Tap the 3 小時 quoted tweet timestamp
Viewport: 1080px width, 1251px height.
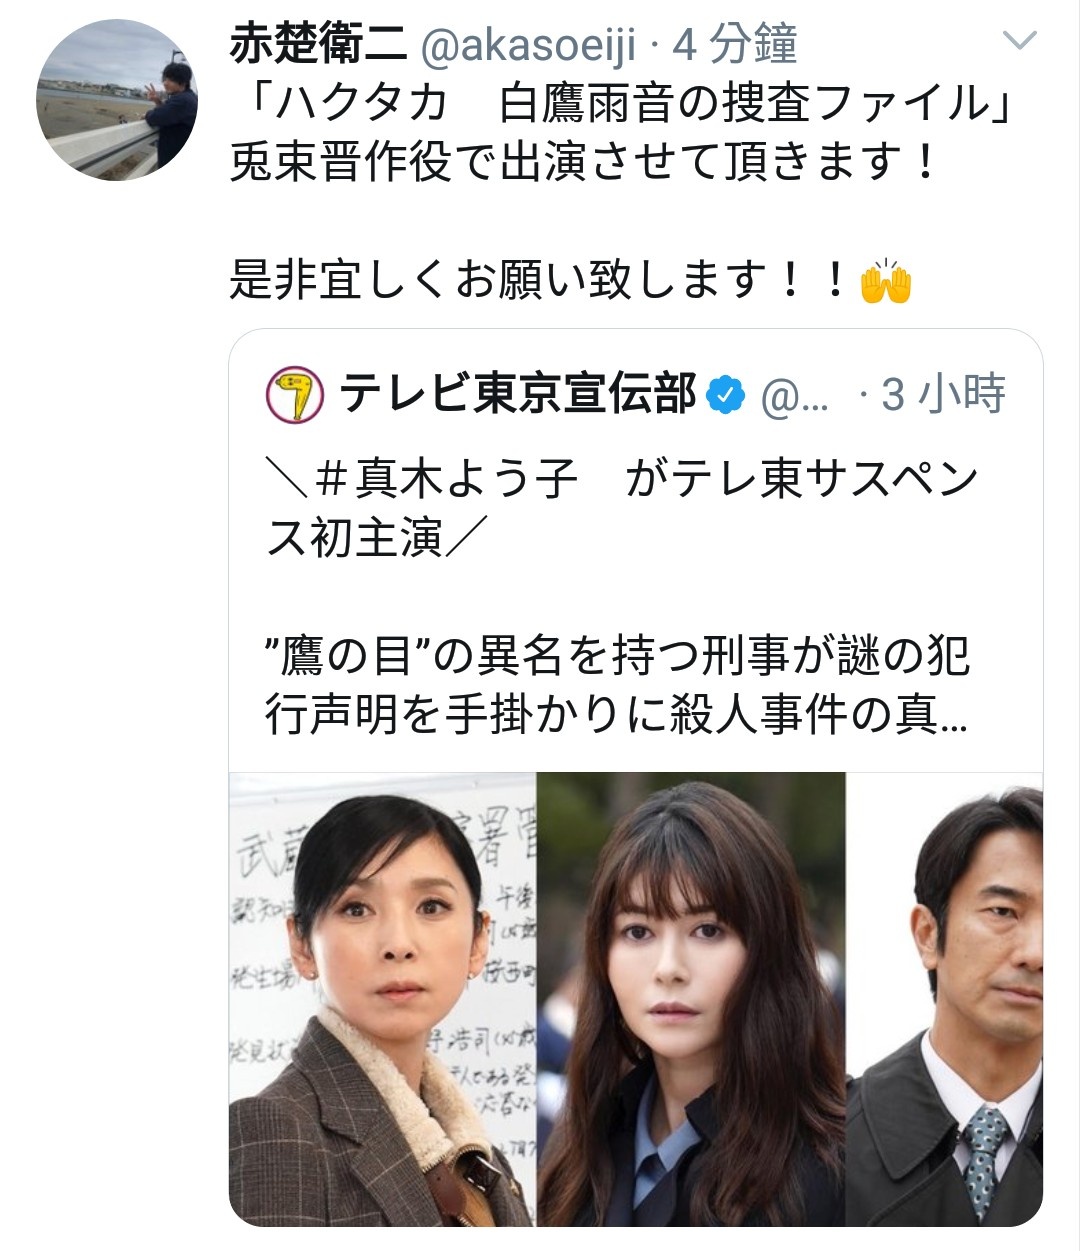pyautogui.click(x=943, y=395)
